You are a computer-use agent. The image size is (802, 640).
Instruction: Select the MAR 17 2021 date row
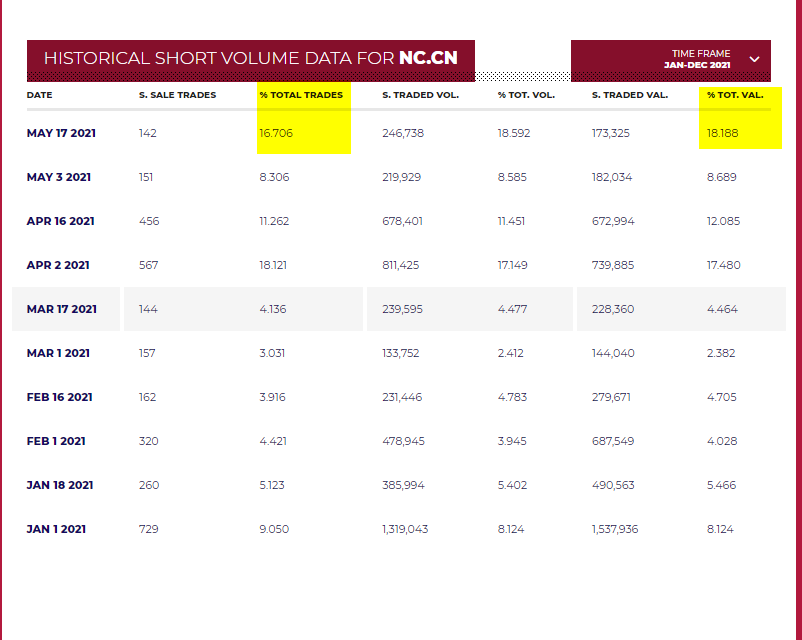62,309
